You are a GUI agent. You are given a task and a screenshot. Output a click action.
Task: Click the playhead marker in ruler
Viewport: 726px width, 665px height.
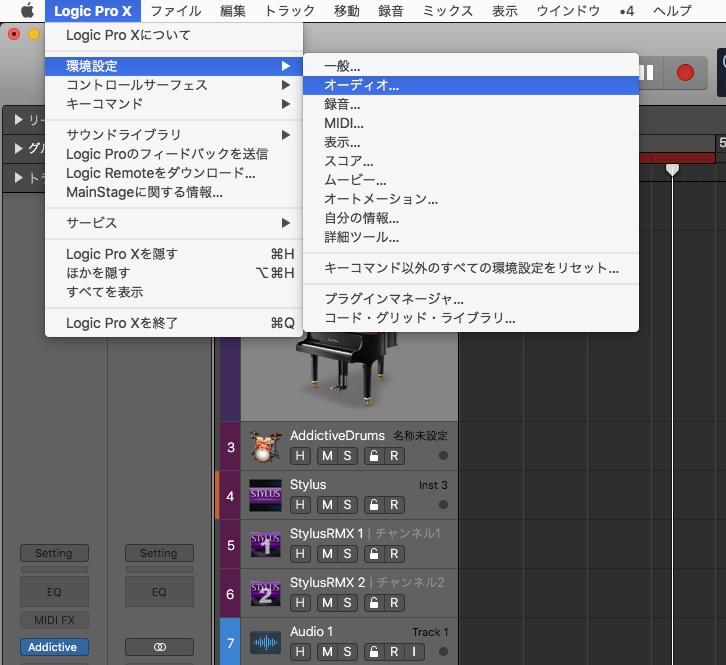click(x=672, y=169)
